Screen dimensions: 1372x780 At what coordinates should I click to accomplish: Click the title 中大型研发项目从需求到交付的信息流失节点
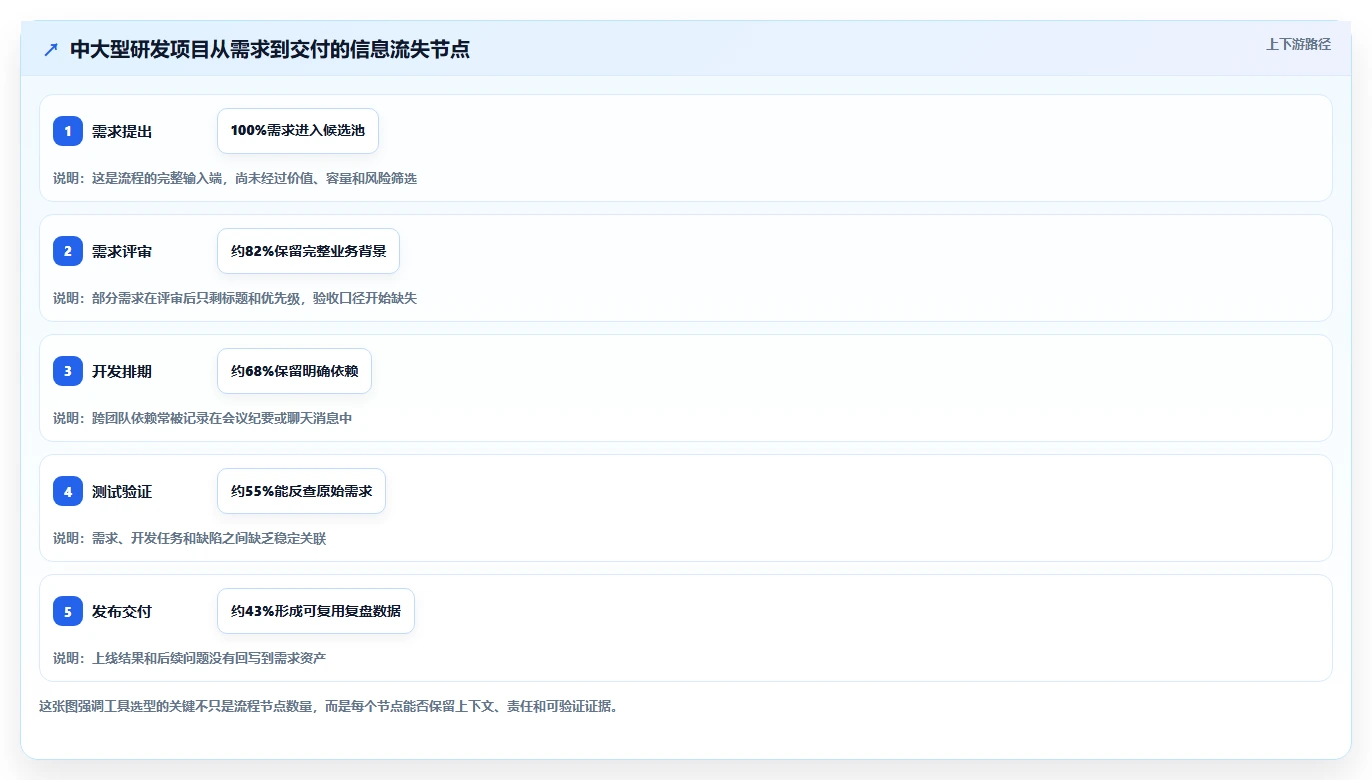(x=270, y=49)
